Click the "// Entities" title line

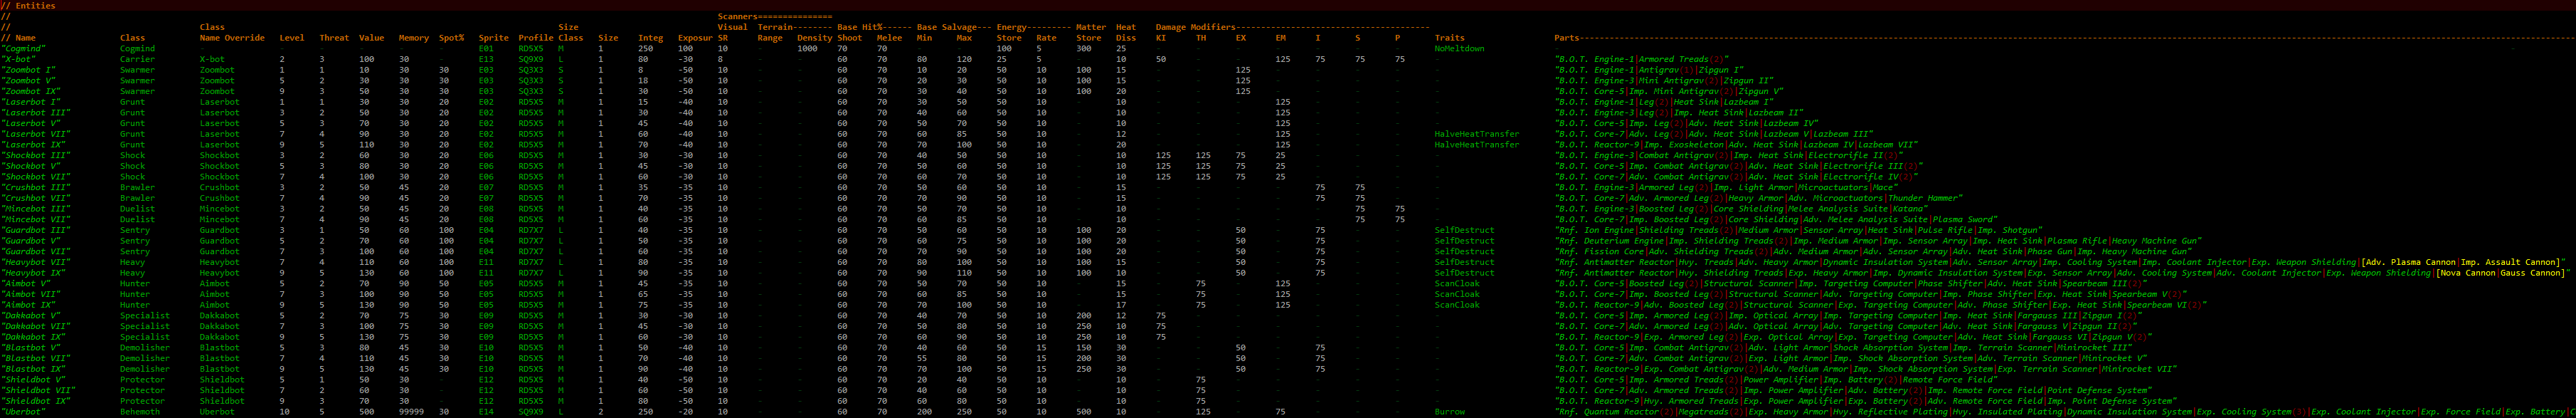(28, 6)
